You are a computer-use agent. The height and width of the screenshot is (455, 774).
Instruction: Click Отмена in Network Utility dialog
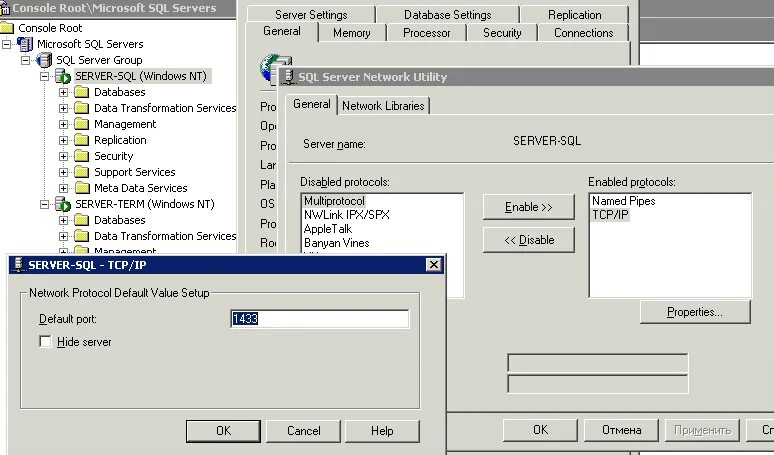click(621, 430)
